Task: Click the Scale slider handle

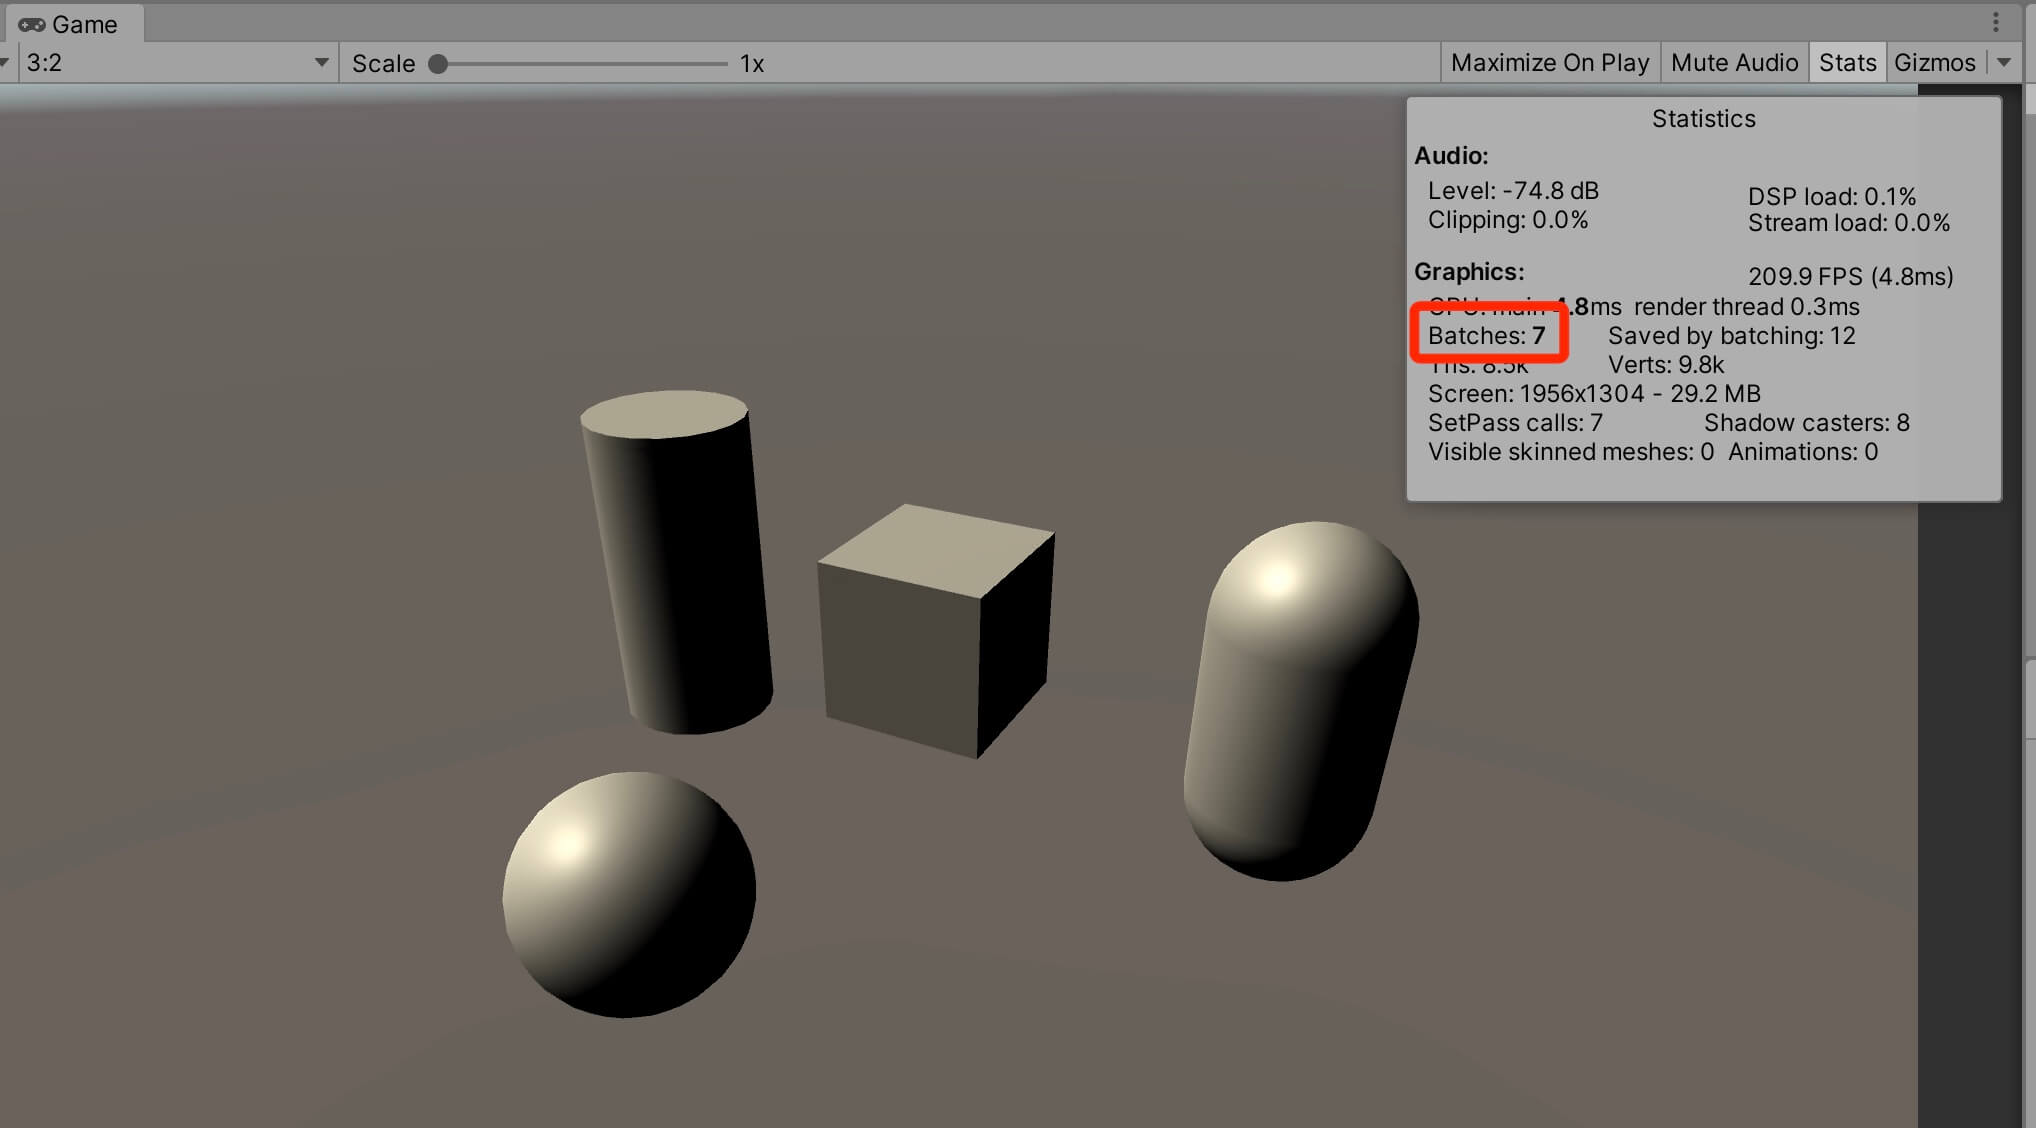Action: (x=438, y=64)
